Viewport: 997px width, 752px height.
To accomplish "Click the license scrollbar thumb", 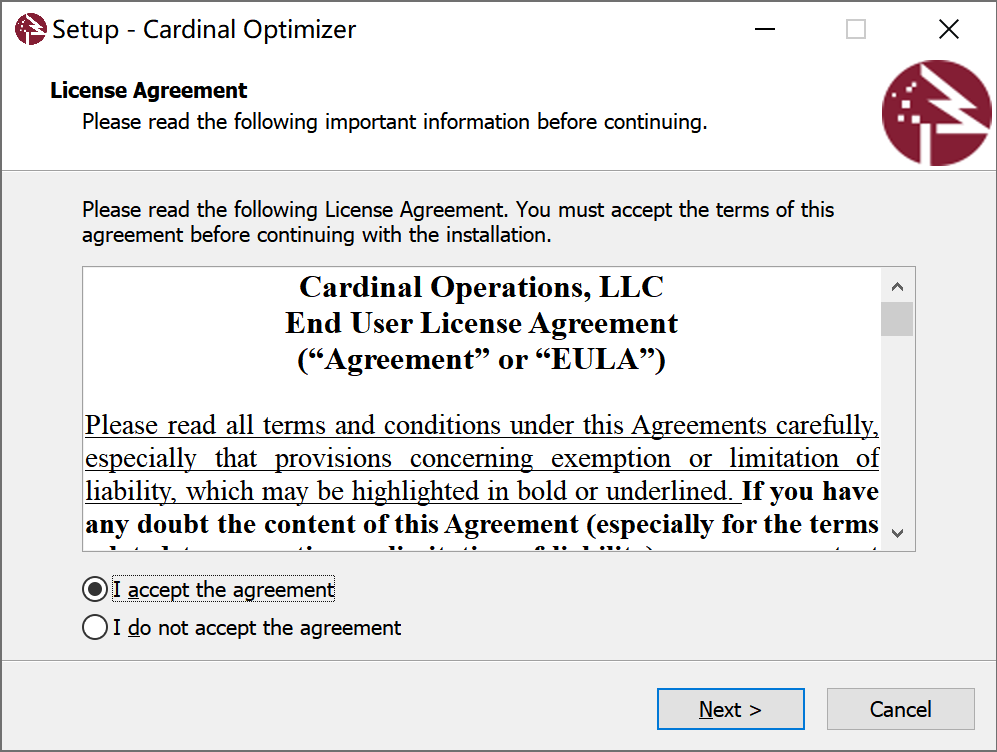I will [897, 319].
